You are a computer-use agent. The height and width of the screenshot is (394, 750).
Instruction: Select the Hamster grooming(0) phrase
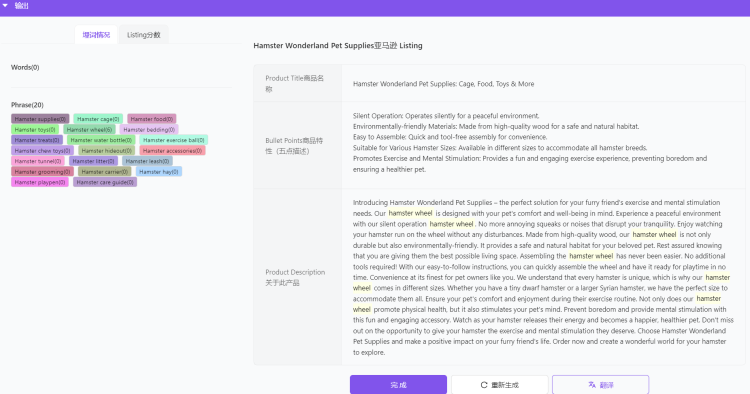tap(42, 171)
